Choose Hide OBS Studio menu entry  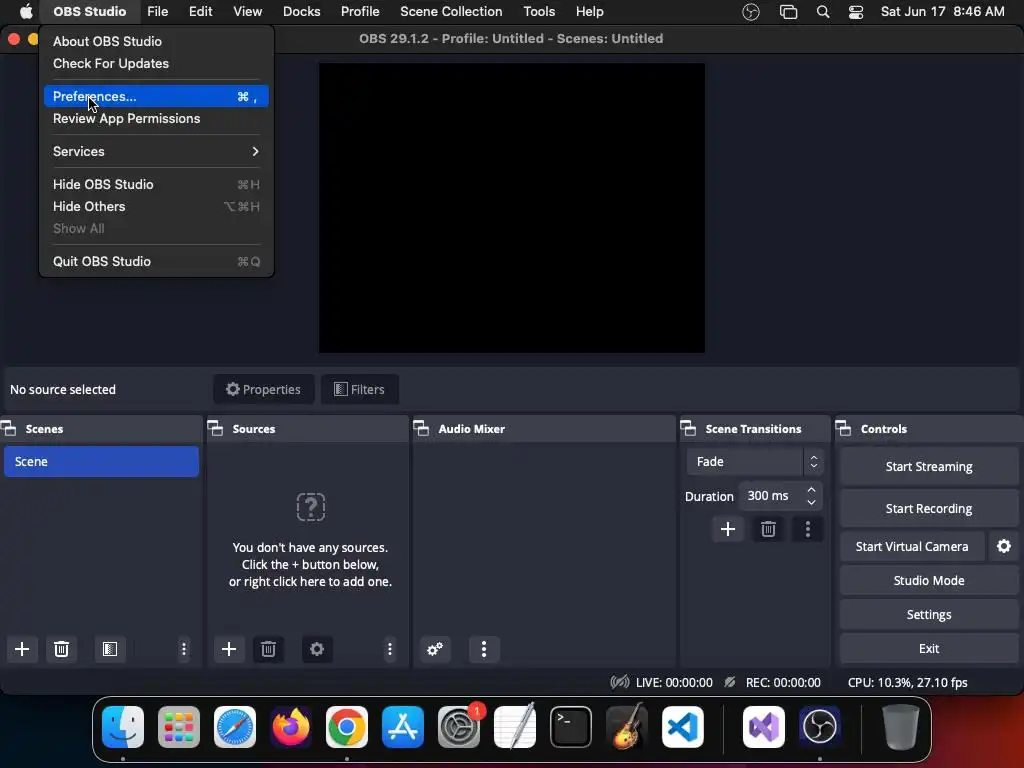(x=156, y=185)
